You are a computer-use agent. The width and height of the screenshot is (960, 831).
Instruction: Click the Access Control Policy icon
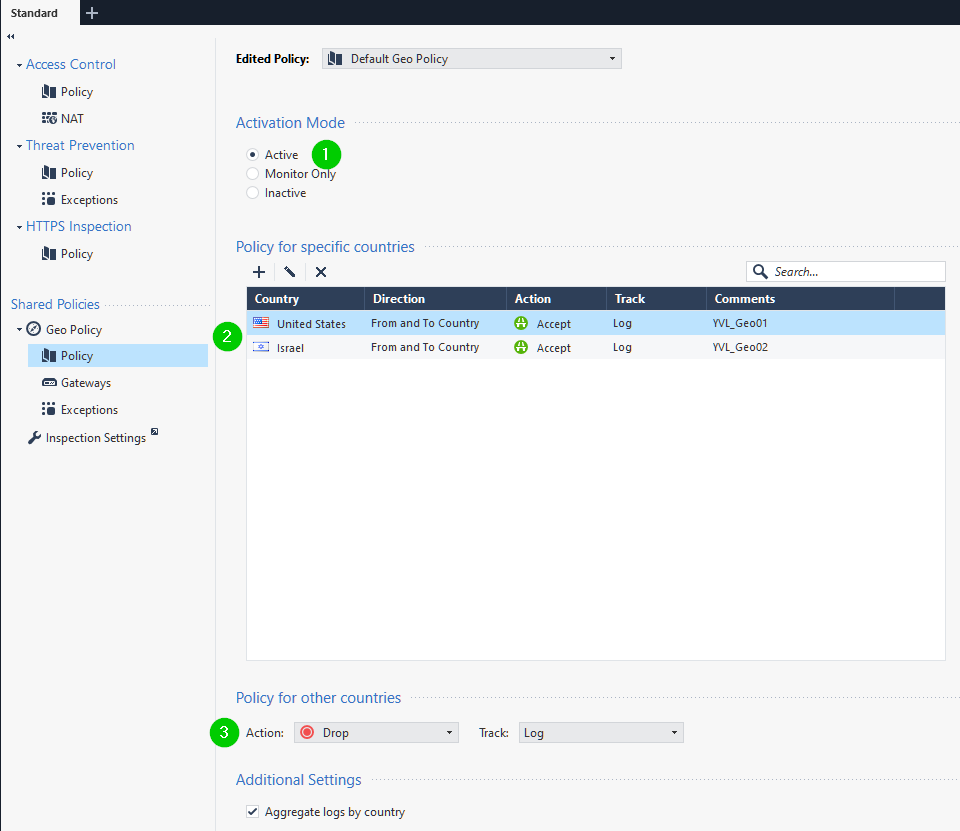coord(49,92)
